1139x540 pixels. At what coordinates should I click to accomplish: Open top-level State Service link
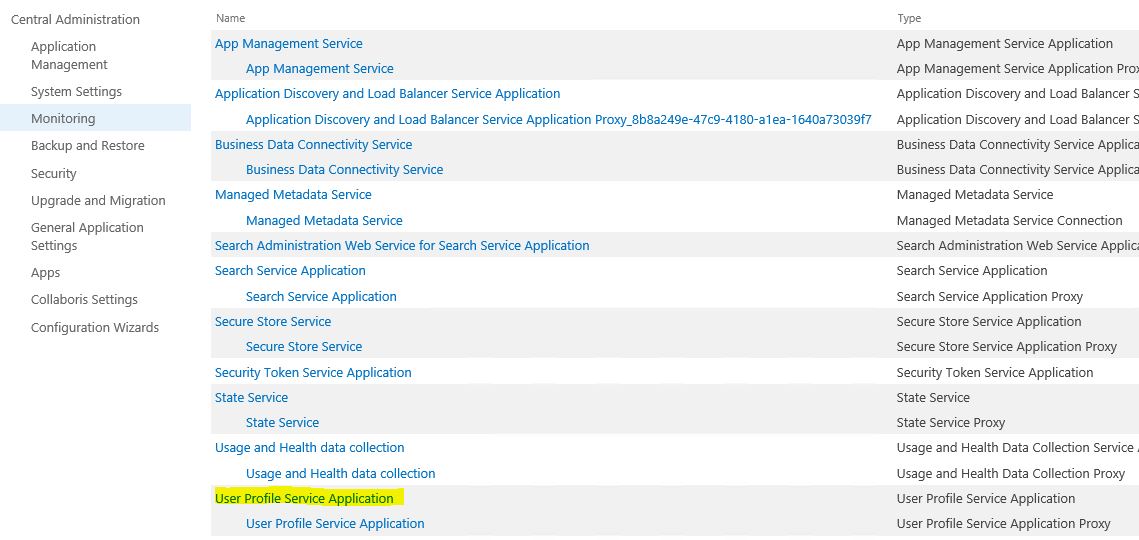pos(251,398)
